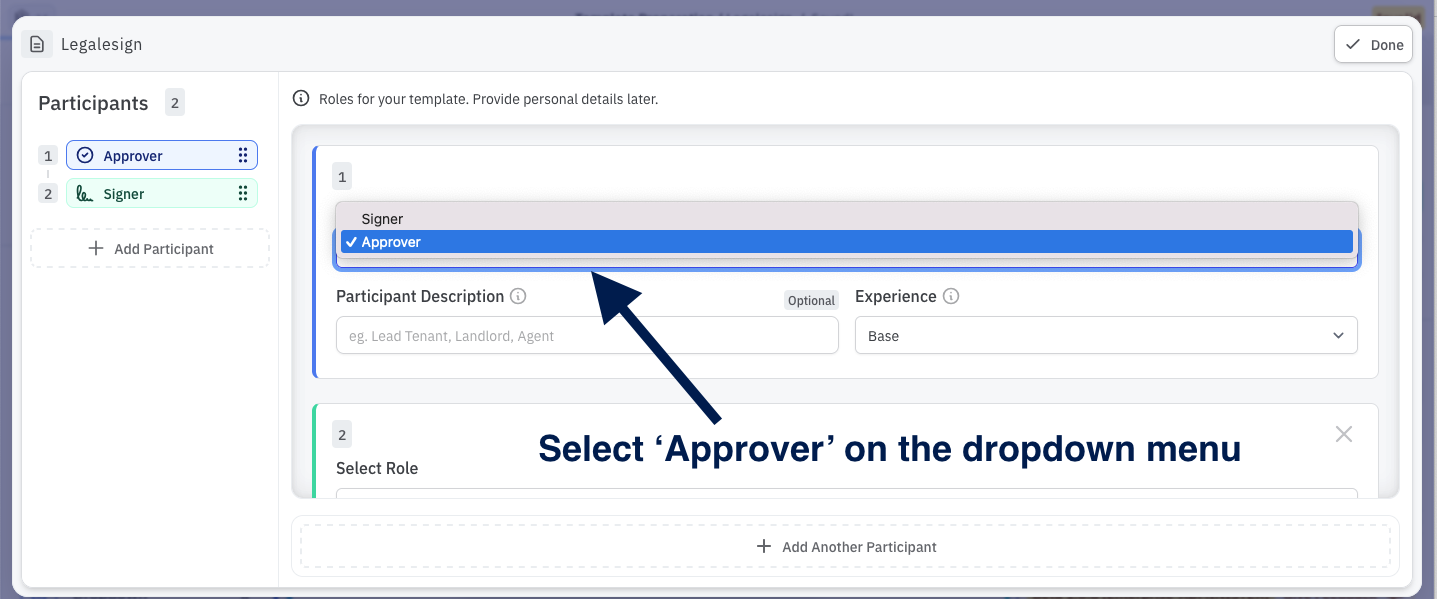Click Add Participant in sidebar

click(x=150, y=249)
